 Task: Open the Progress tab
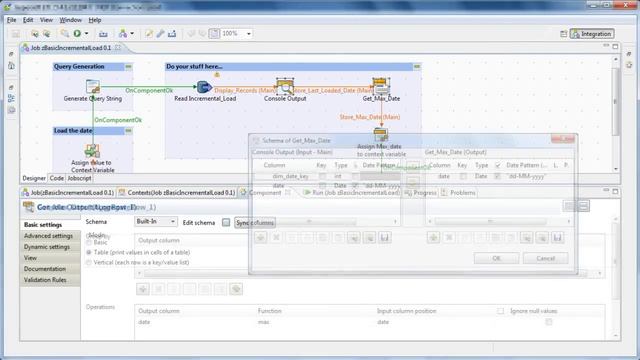pos(420,192)
